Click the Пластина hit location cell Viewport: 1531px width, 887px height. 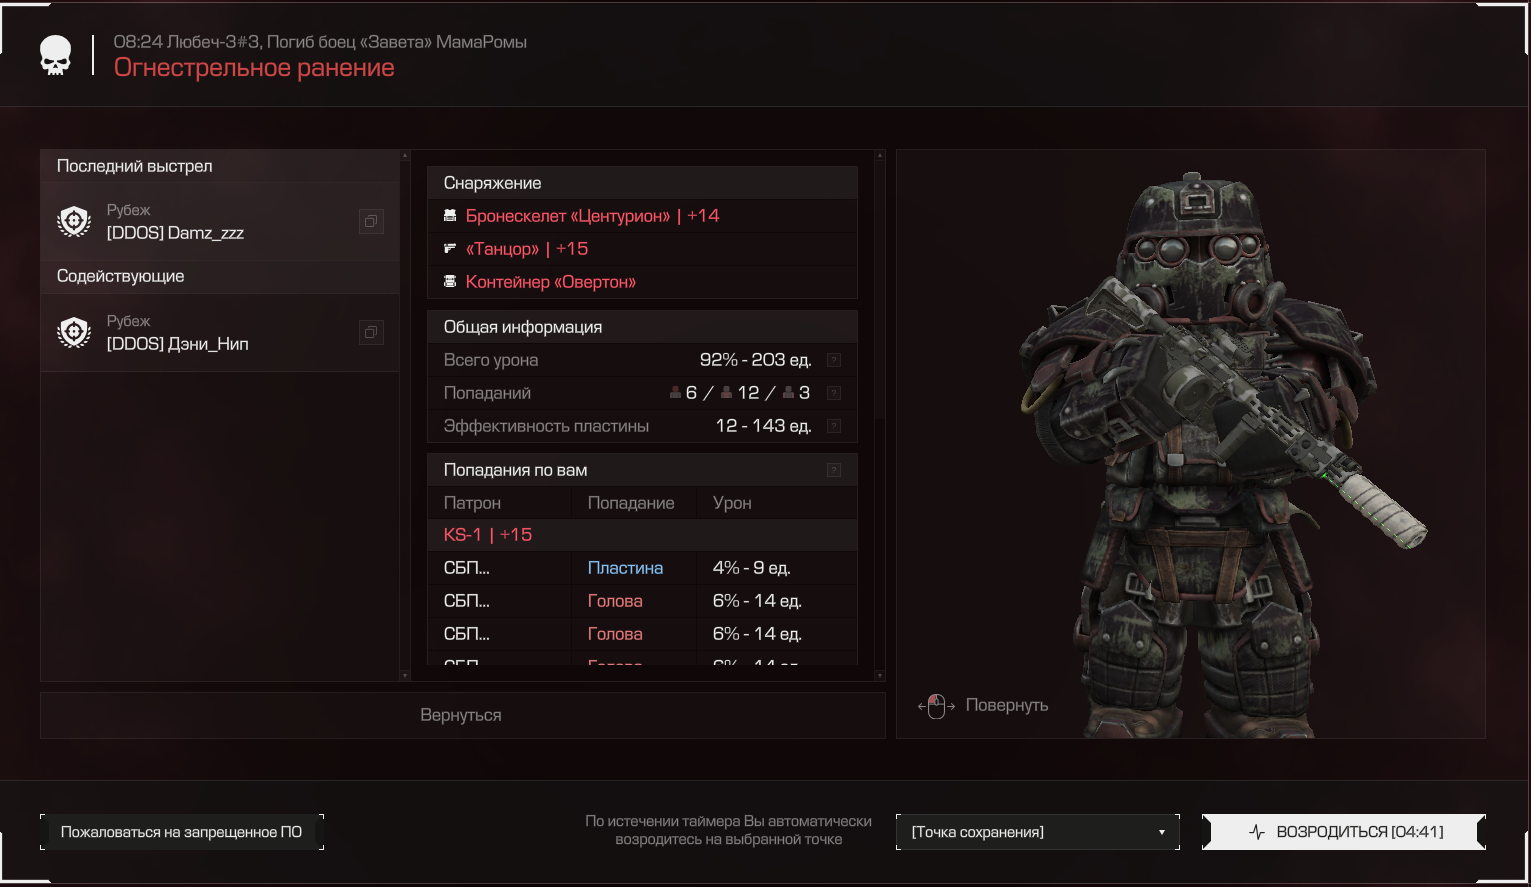pyautogui.click(x=625, y=568)
